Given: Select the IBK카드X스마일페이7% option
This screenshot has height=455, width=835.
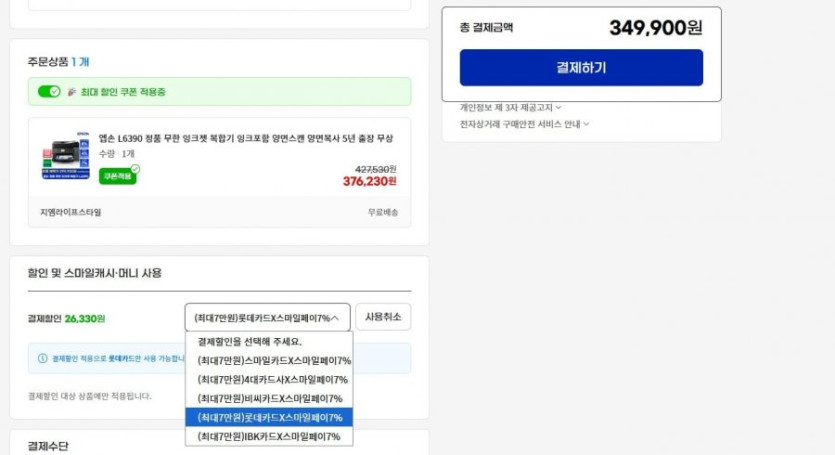Looking at the screenshot, I should [x=269, y=436].
